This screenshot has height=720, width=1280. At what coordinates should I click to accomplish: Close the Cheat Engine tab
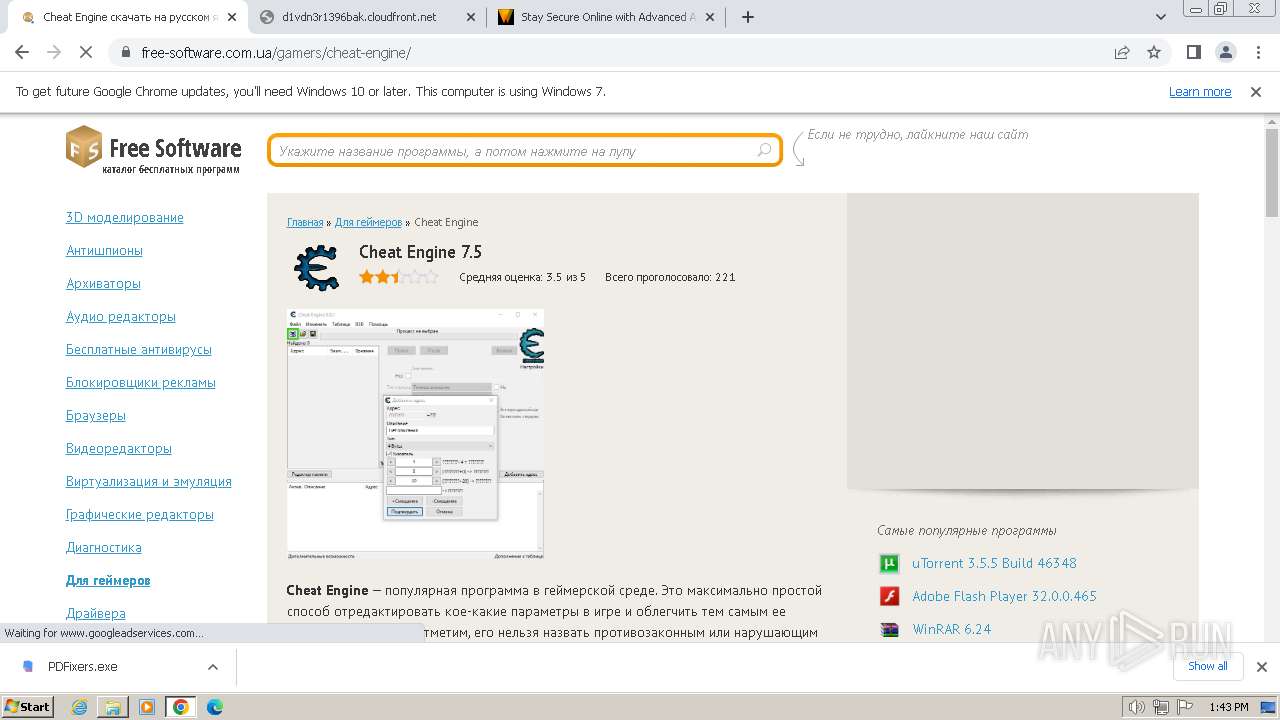click(231, 17)
